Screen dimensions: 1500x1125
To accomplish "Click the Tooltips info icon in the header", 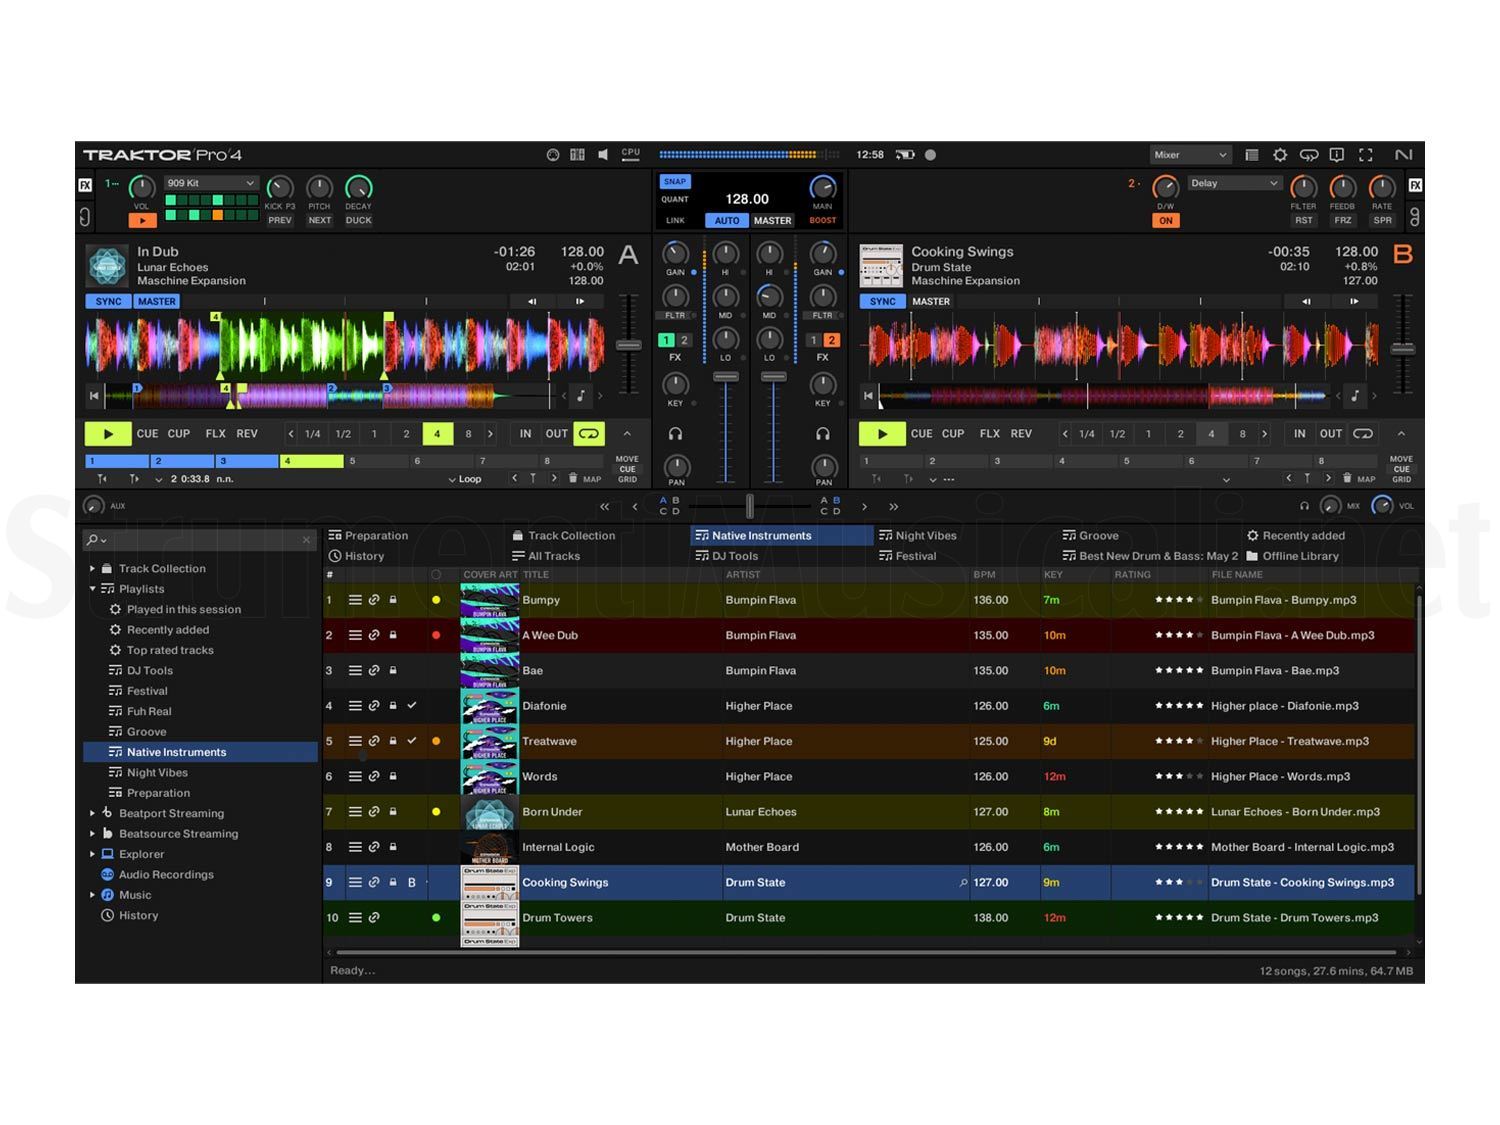I will pyautogui.click(x=1338, y=155).
